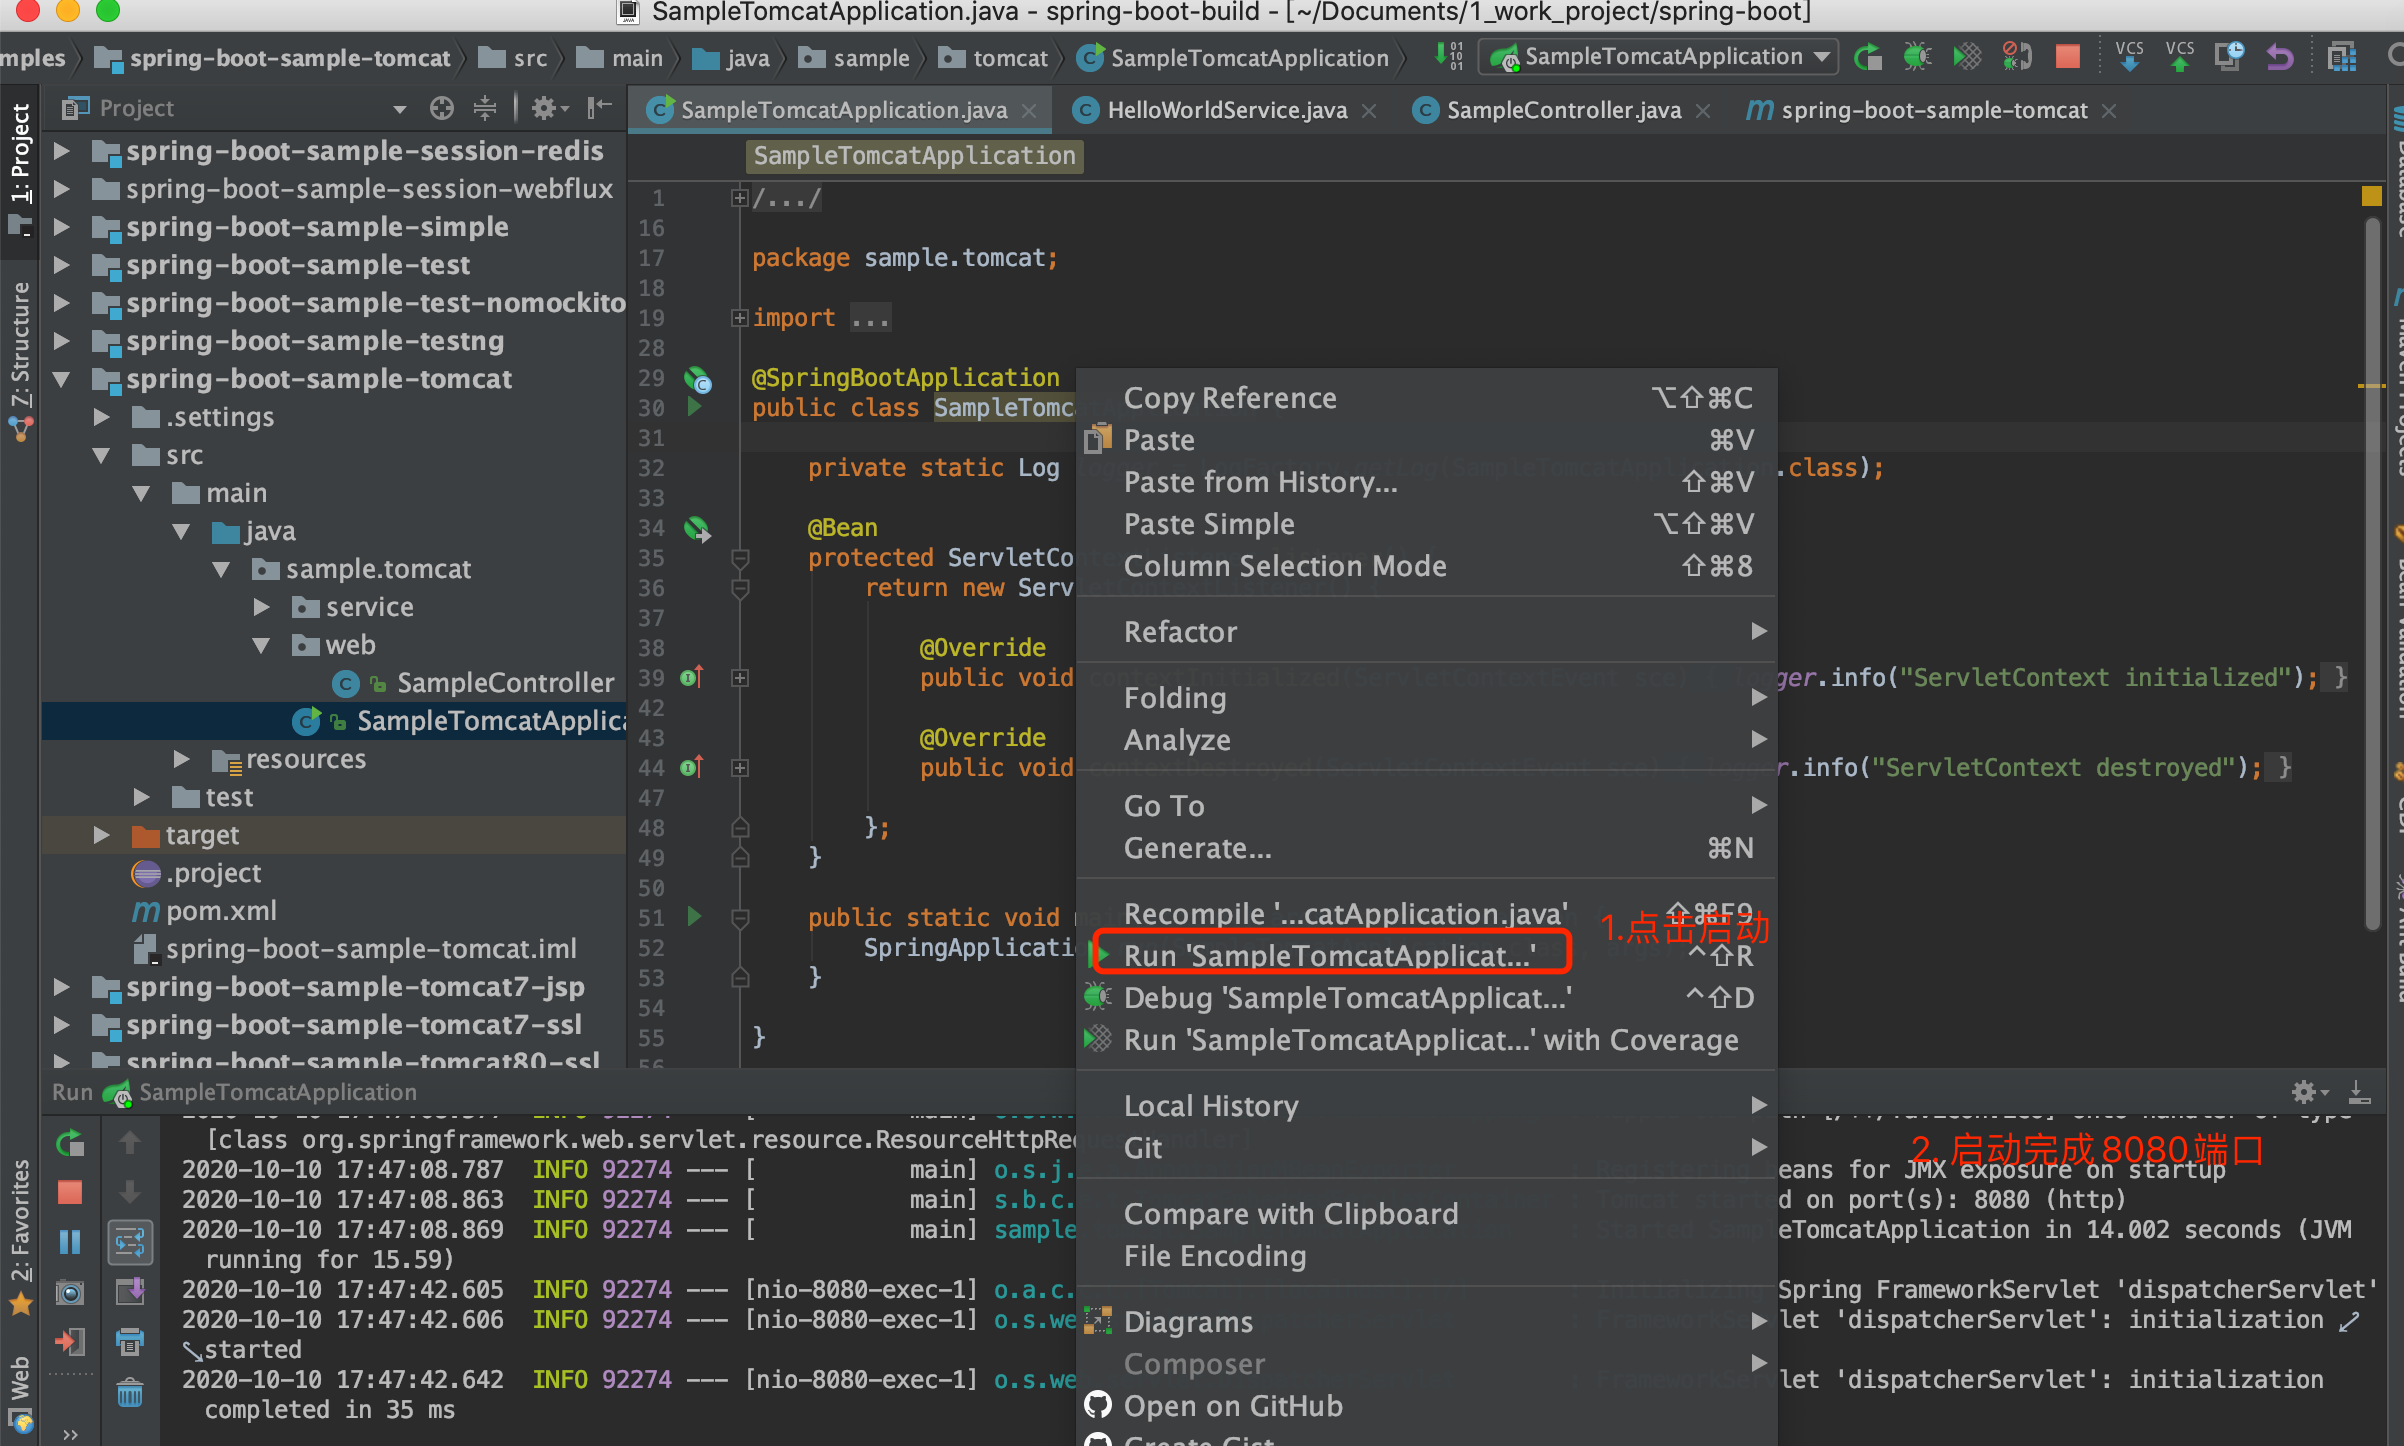Image resolution: width=2404 pixels, height=1446 pixels.
Task: Expand the target folder
Action: click(x=101, y=835)
